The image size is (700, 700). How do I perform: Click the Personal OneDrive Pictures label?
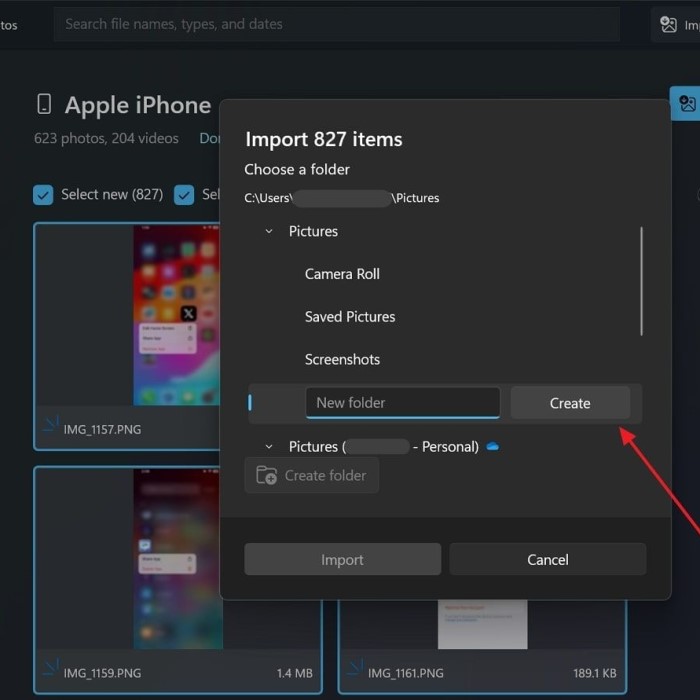coord(383,446)
